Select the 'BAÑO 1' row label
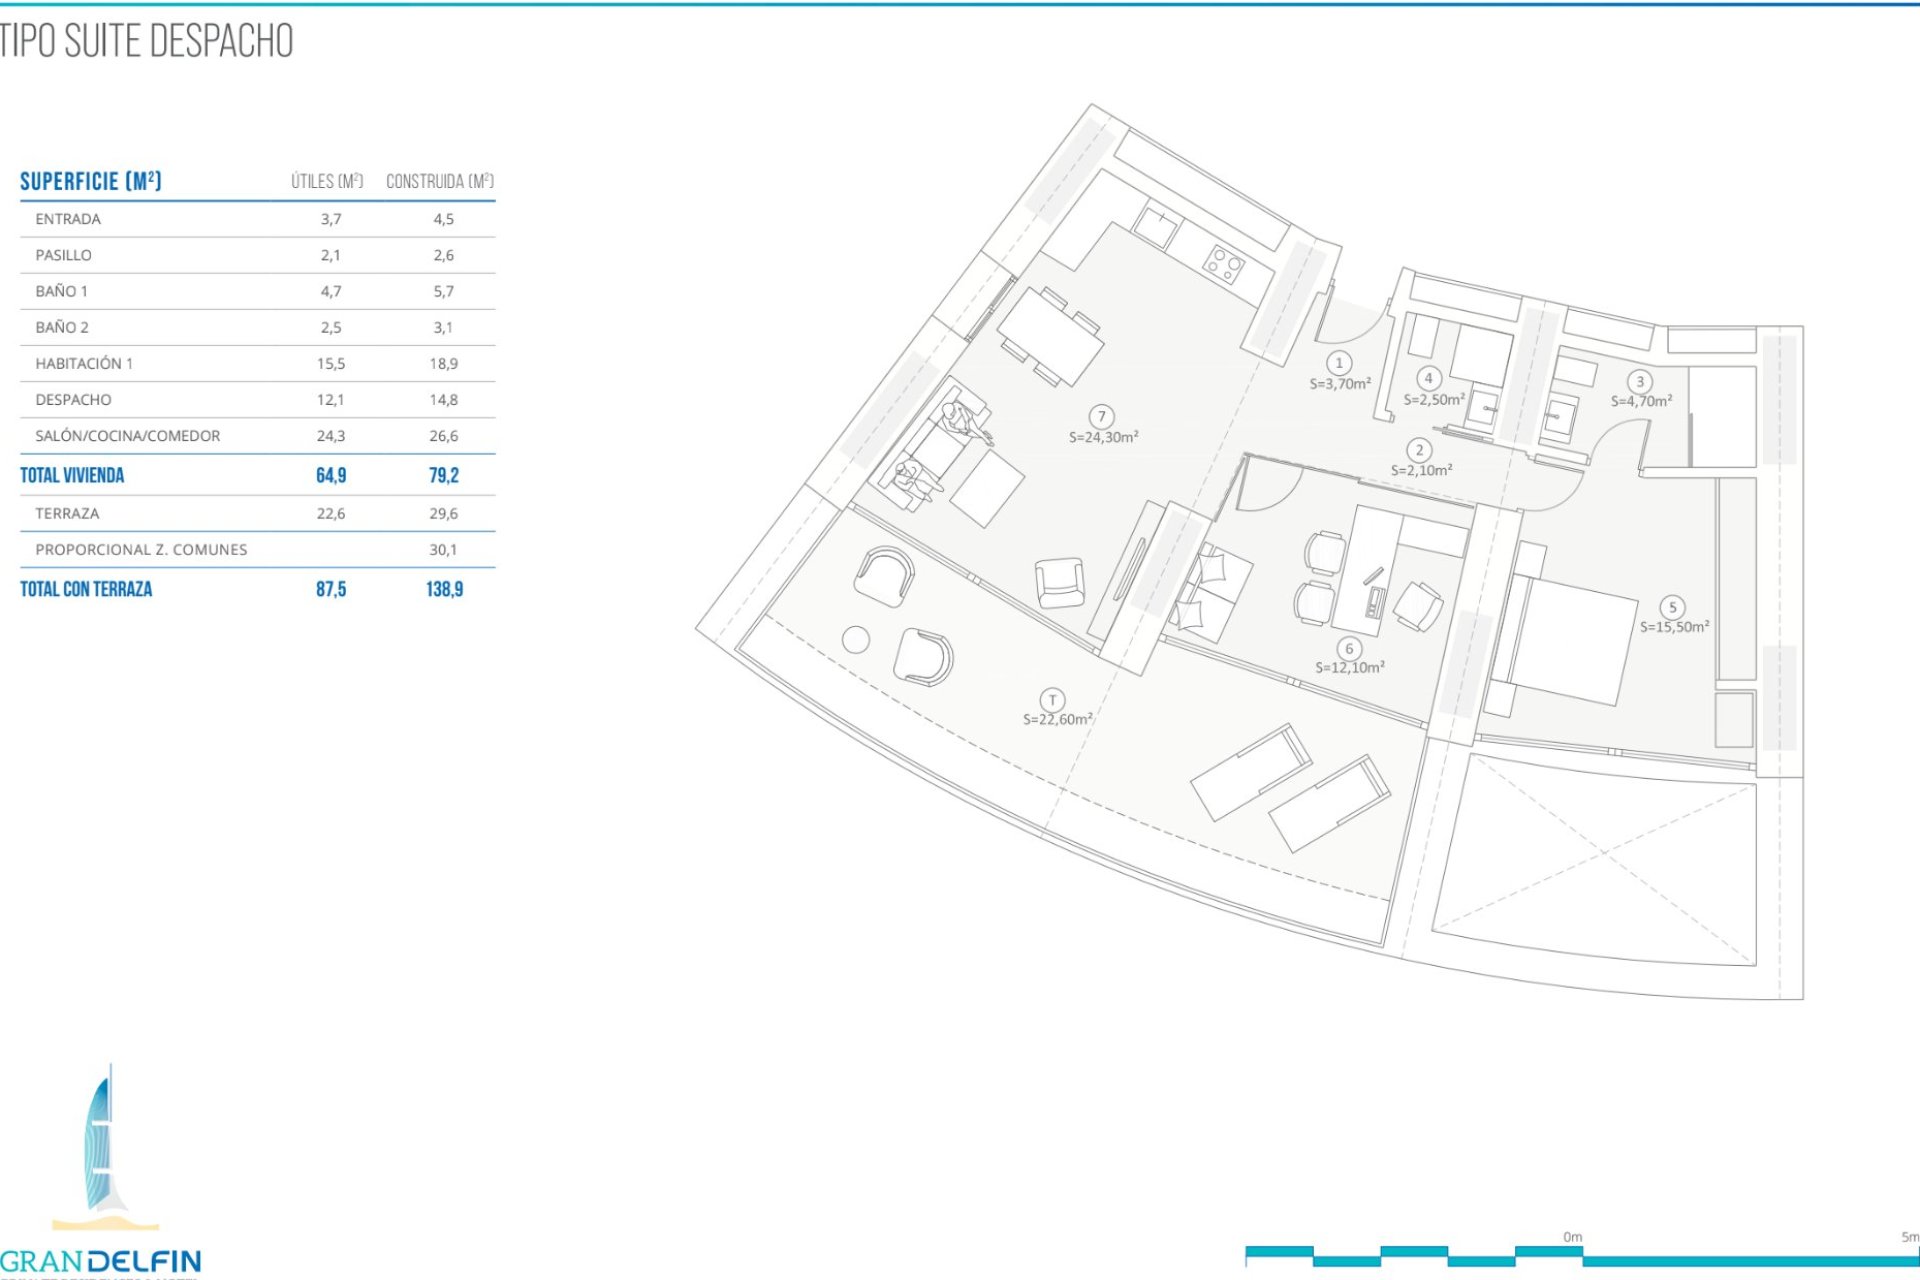Image resolution: width=1920 pixels, height=1280 pixels. 62,291
